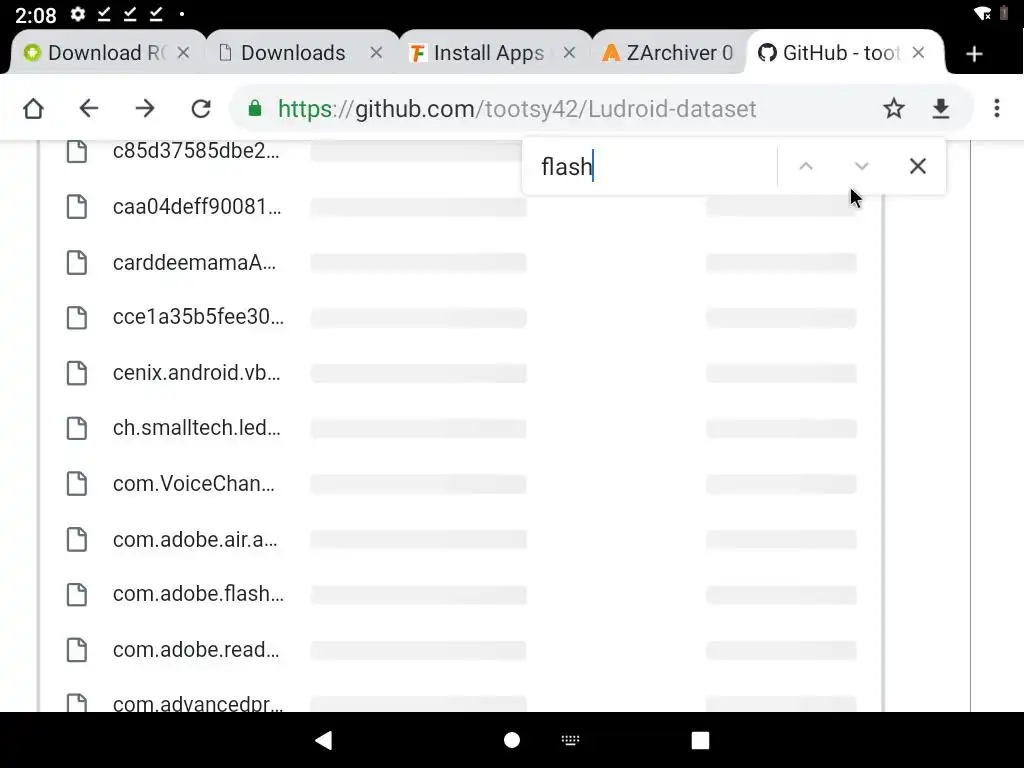Image resolution: width=1024 pixels, height=768 pixels.
Task: Click file icon beside com.adobe.air.a
Action: [77, 539]
